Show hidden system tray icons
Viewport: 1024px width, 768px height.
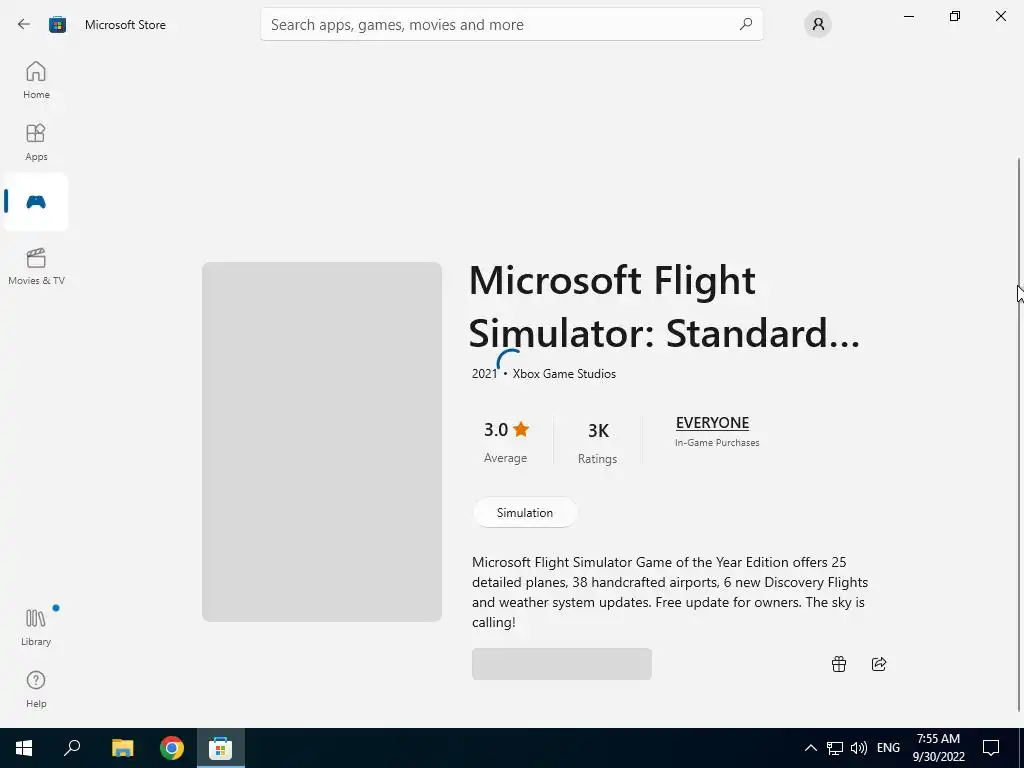point(810,748)
